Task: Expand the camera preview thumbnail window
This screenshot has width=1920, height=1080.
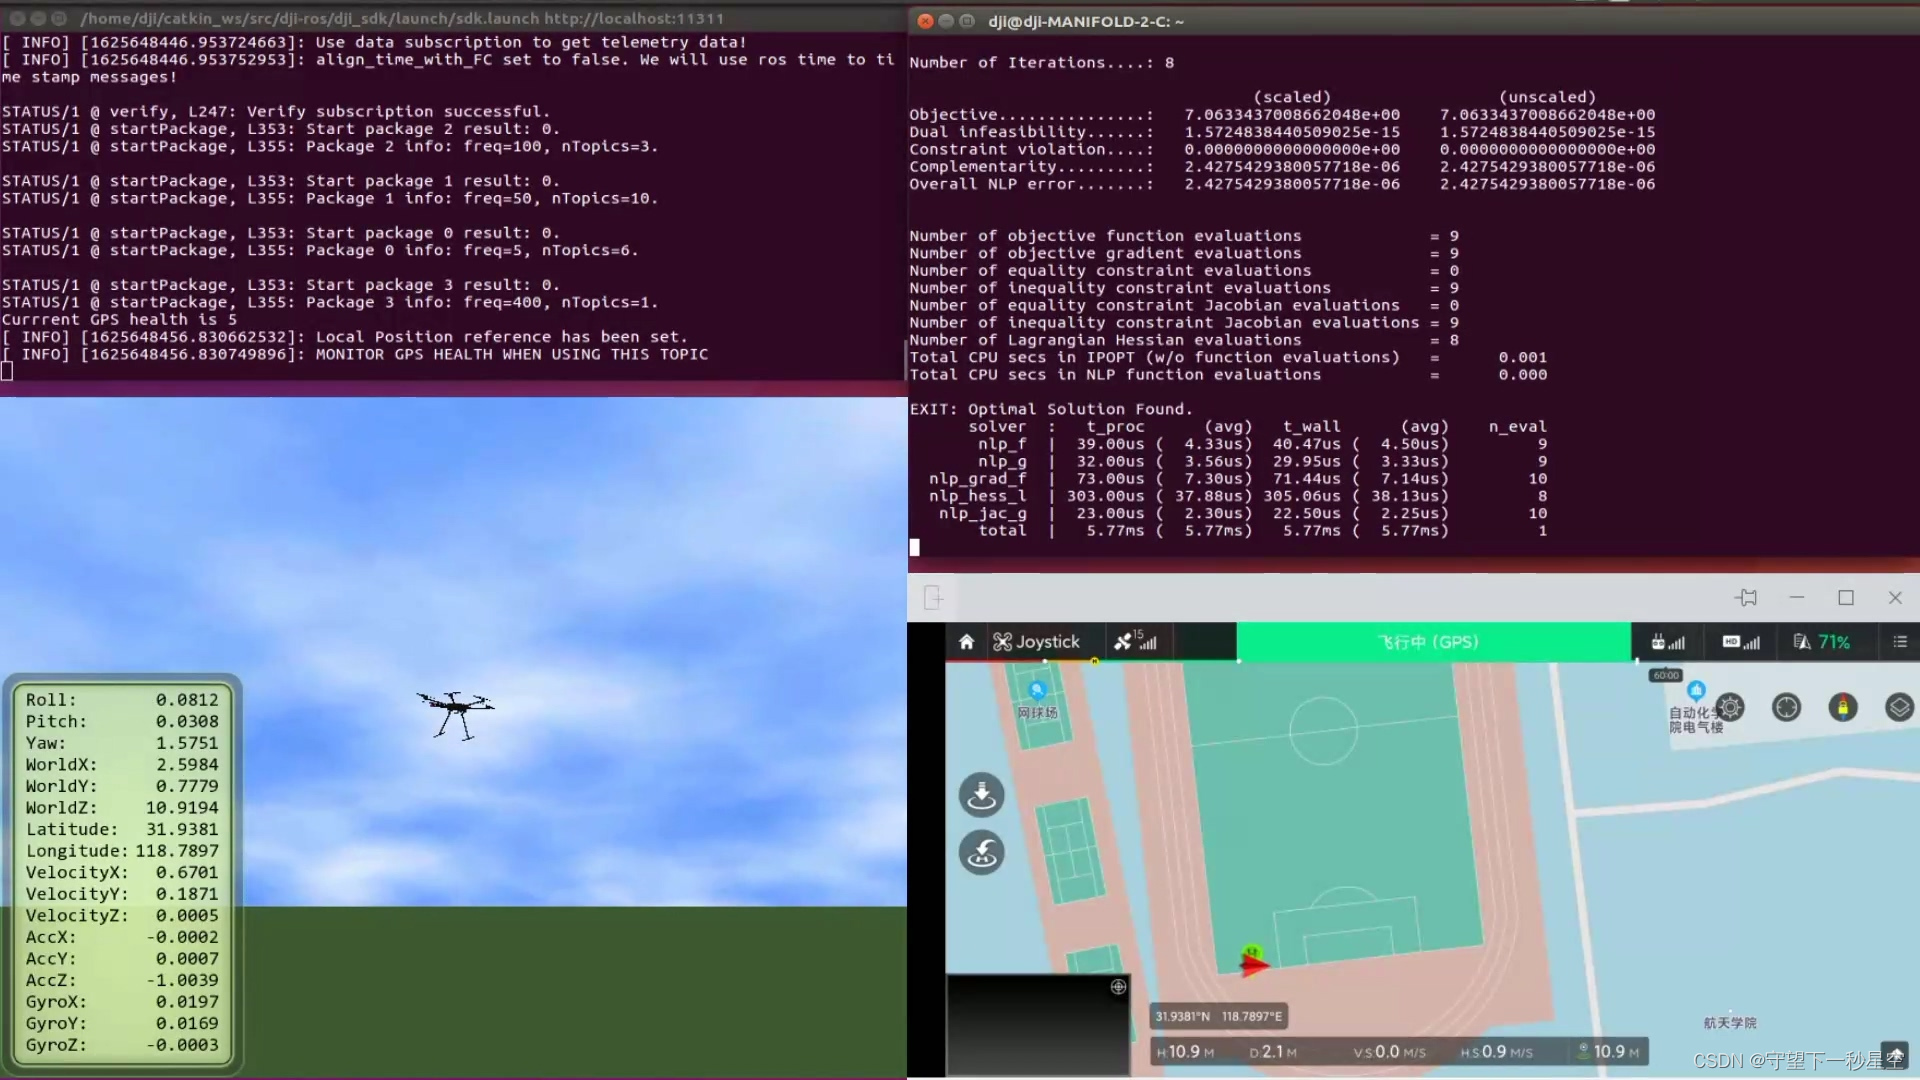Action: pos(1037,1025)
